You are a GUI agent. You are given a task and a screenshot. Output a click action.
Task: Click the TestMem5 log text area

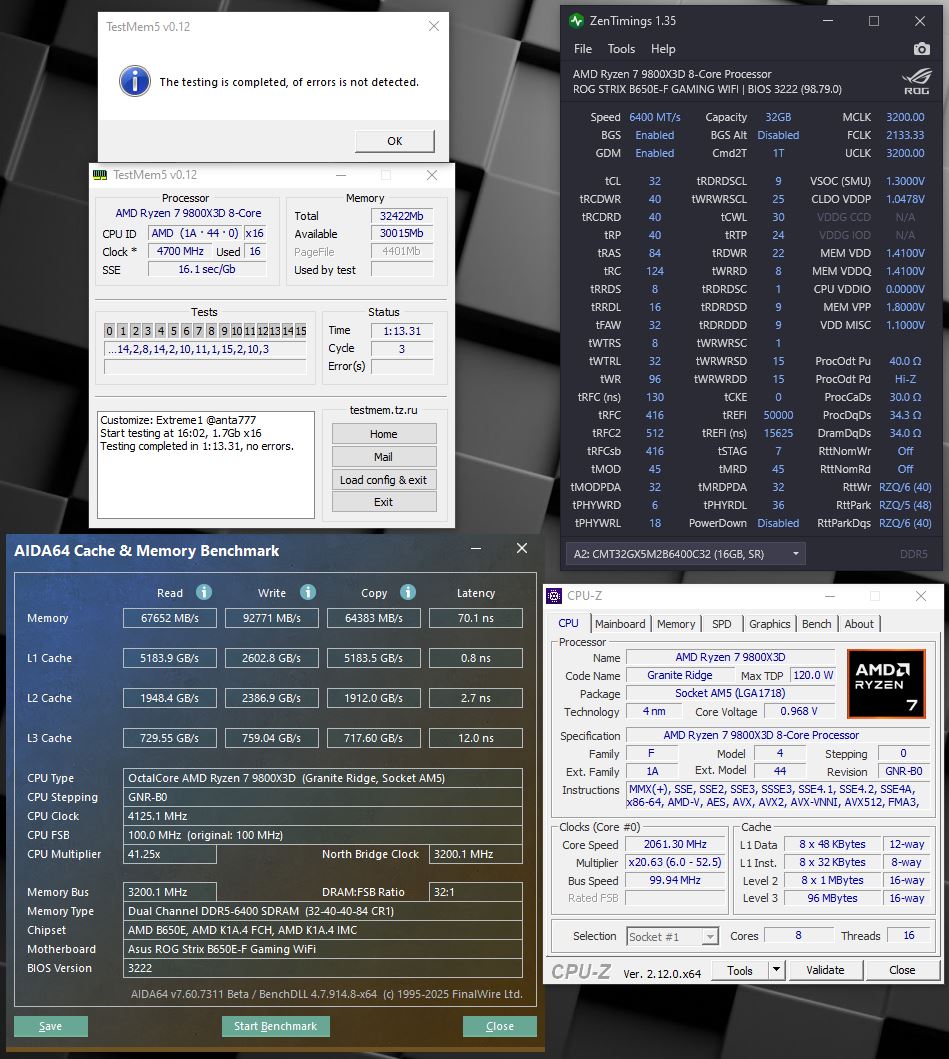pyautogui.click(x=206, y=465)
